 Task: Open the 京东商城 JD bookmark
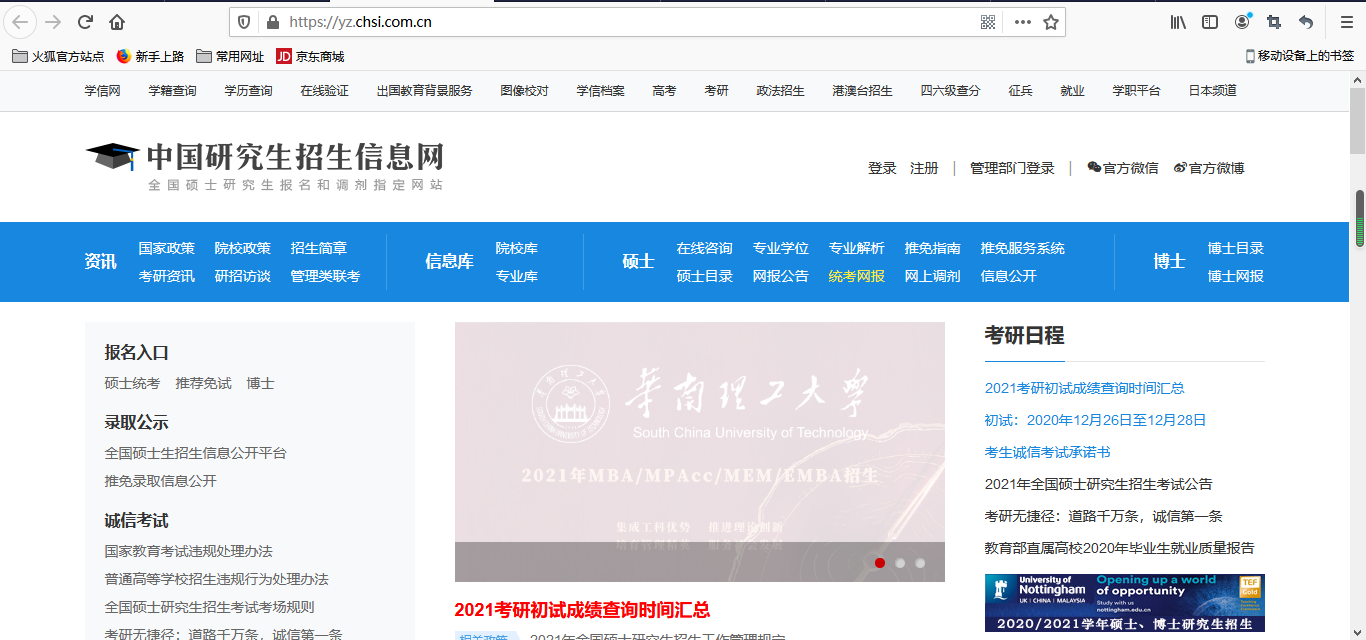[x=310, y=56]
